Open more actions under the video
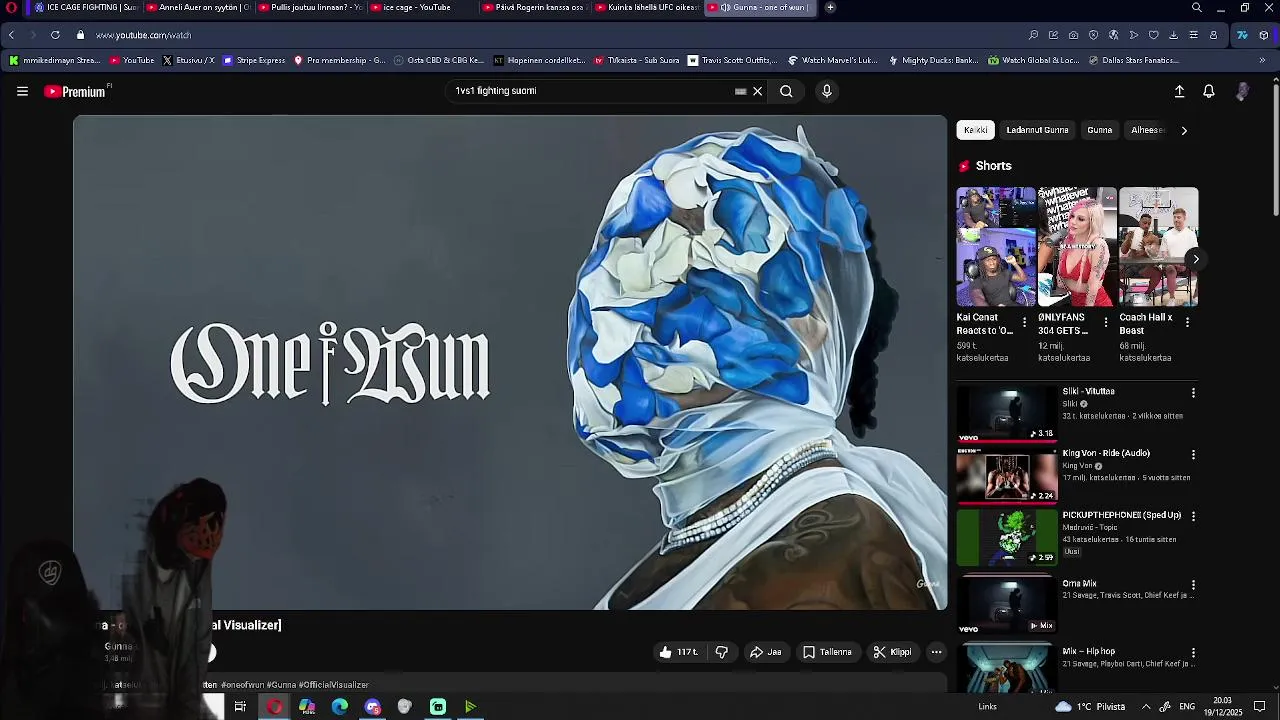 pyautogui.click(x=936, y=652)
